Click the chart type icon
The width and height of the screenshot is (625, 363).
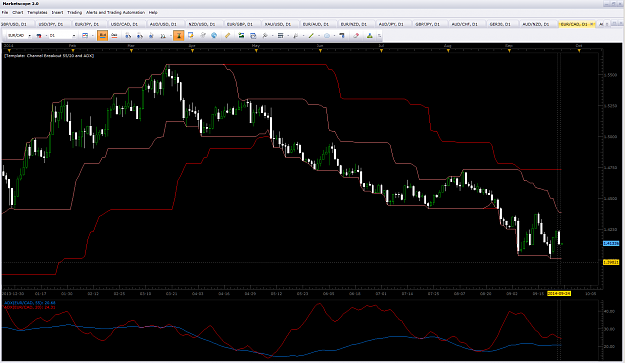(85, 36)
